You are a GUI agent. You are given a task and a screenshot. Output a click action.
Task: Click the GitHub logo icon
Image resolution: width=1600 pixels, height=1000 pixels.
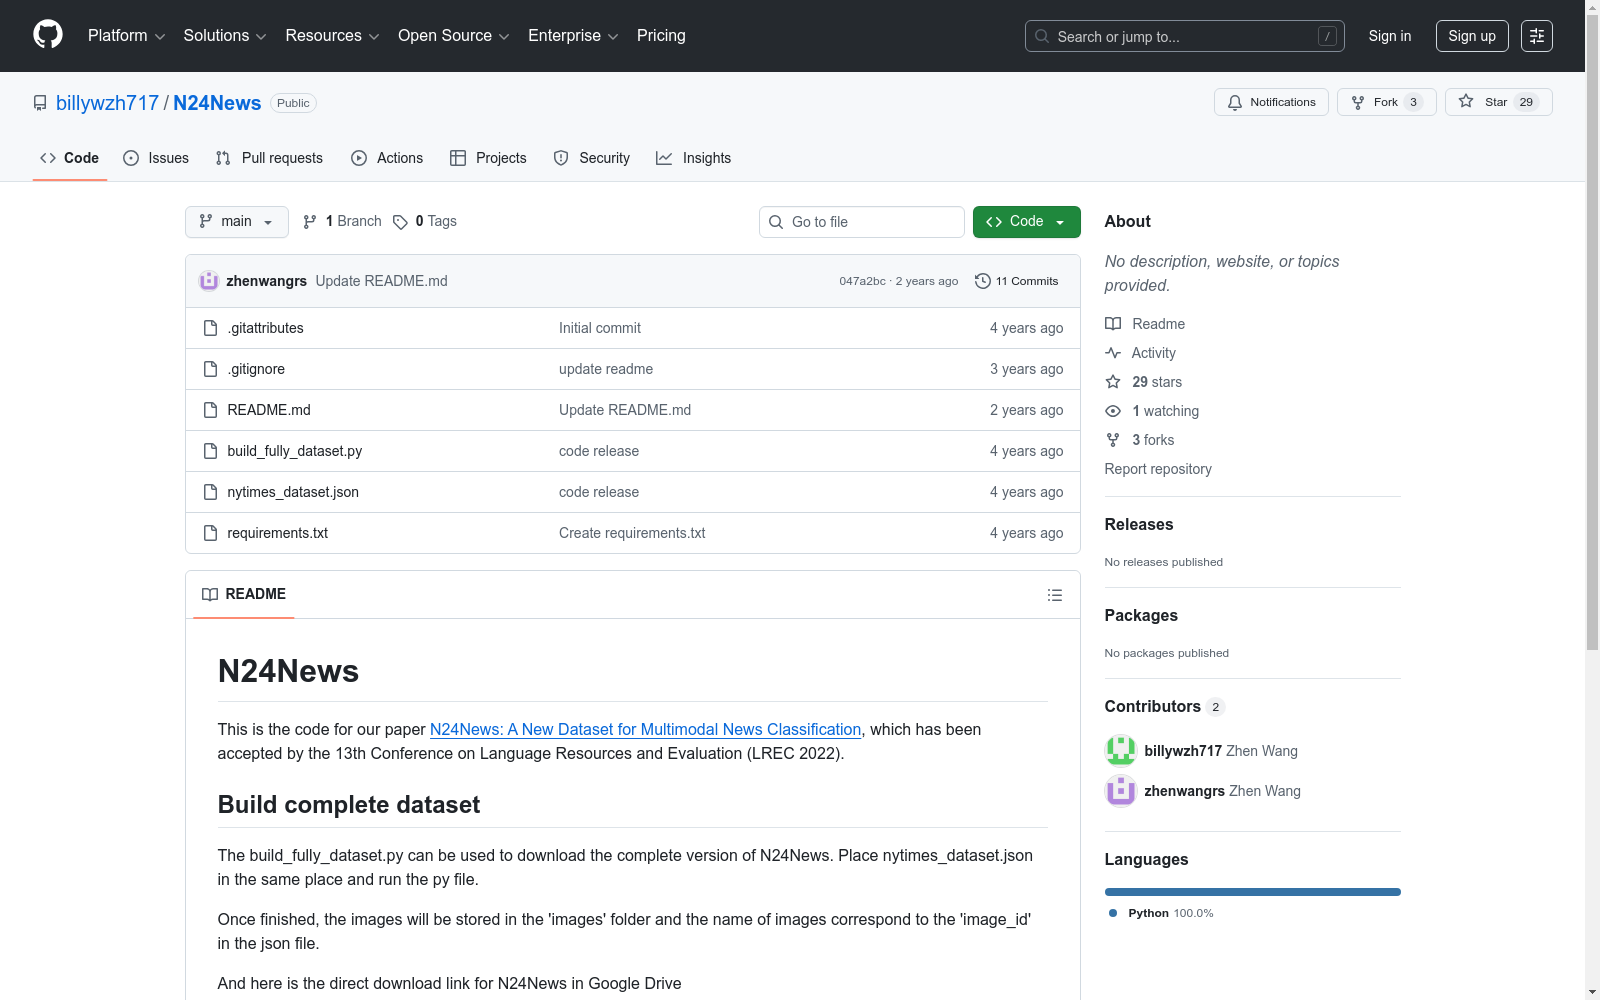pos(48,35)
